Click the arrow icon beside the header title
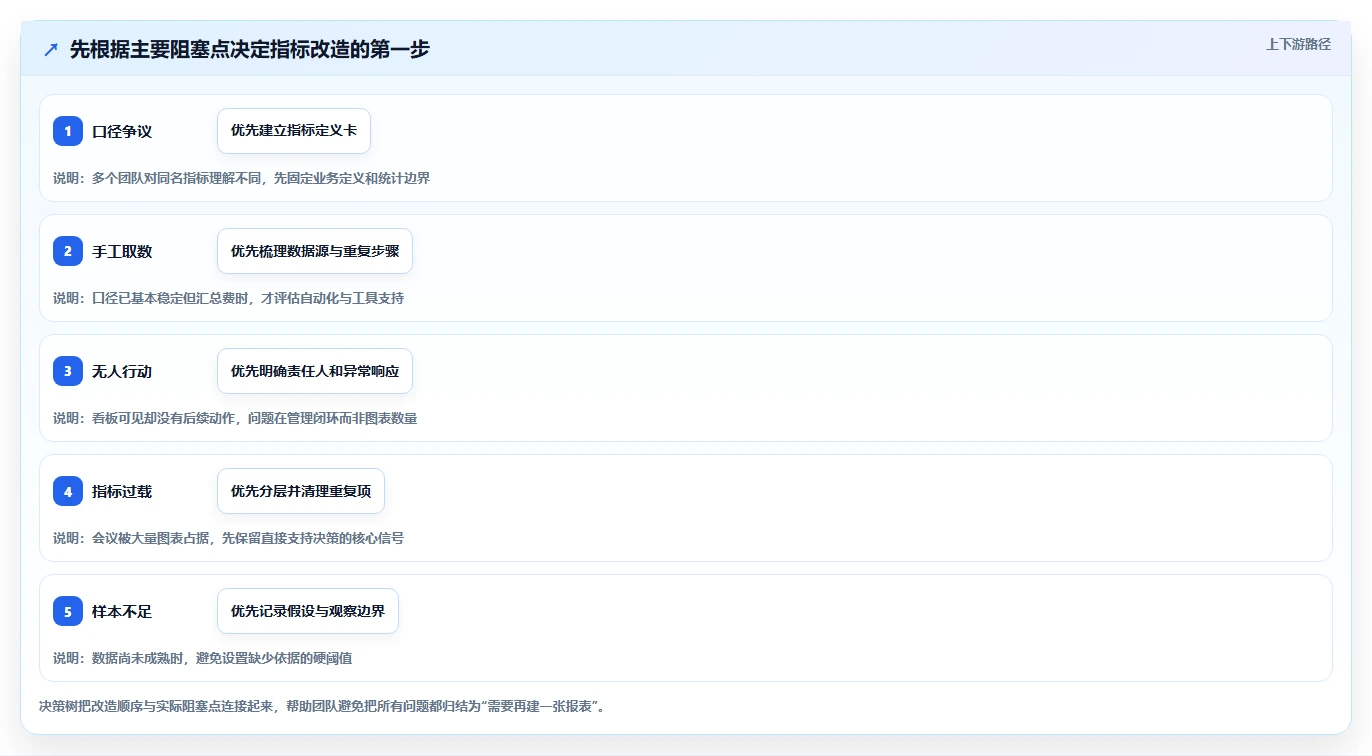The height and width of the screenshot is (756, 1372). tap(51, 50)
